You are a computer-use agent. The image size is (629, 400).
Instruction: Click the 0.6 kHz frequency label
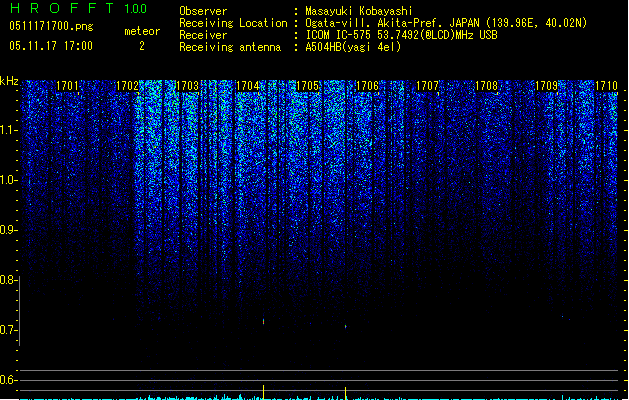9,380
